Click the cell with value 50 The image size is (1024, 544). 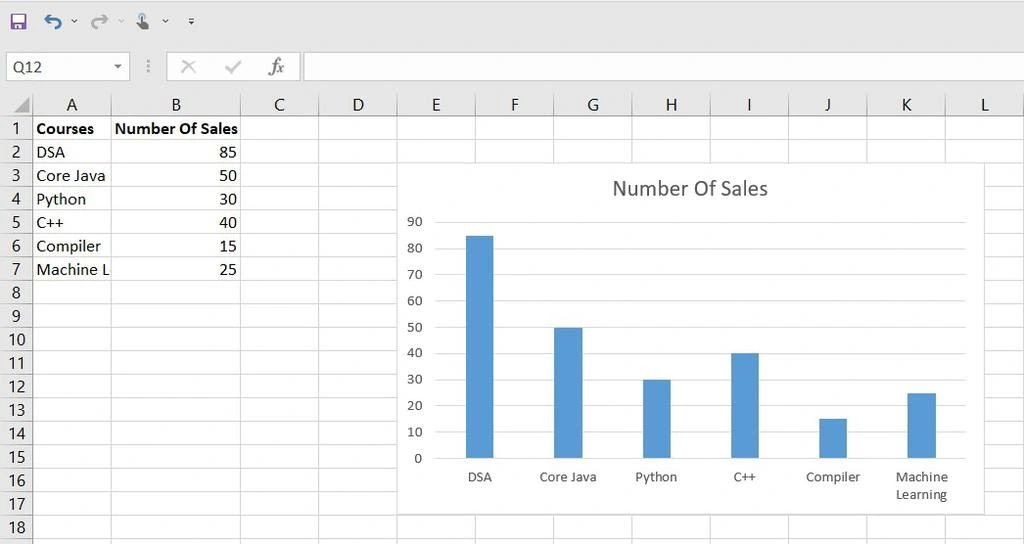176,175
